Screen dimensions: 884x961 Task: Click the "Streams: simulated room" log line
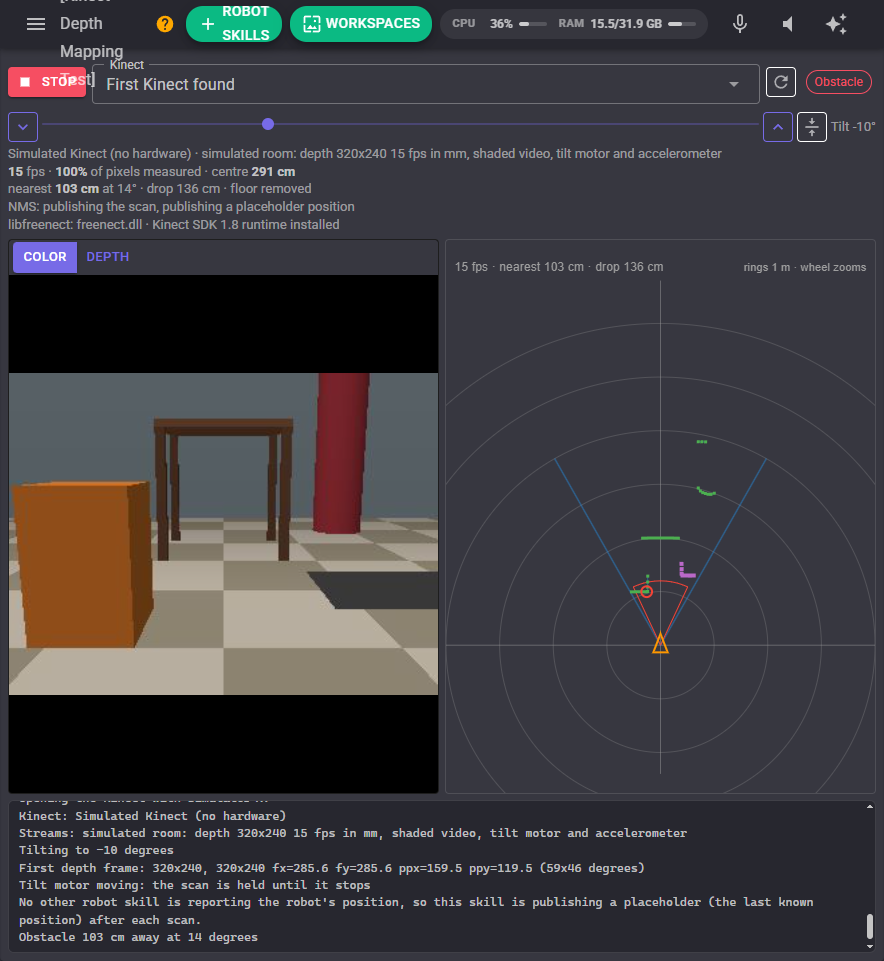(x=353, y=833)
